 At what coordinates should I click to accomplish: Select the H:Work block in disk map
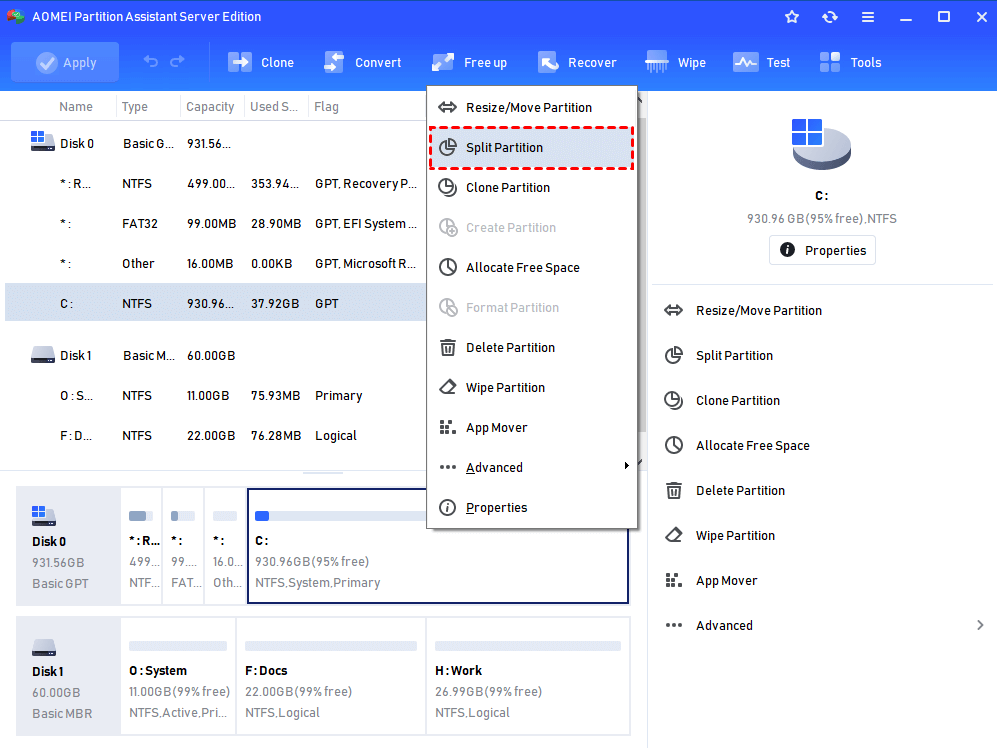(528, 676)
